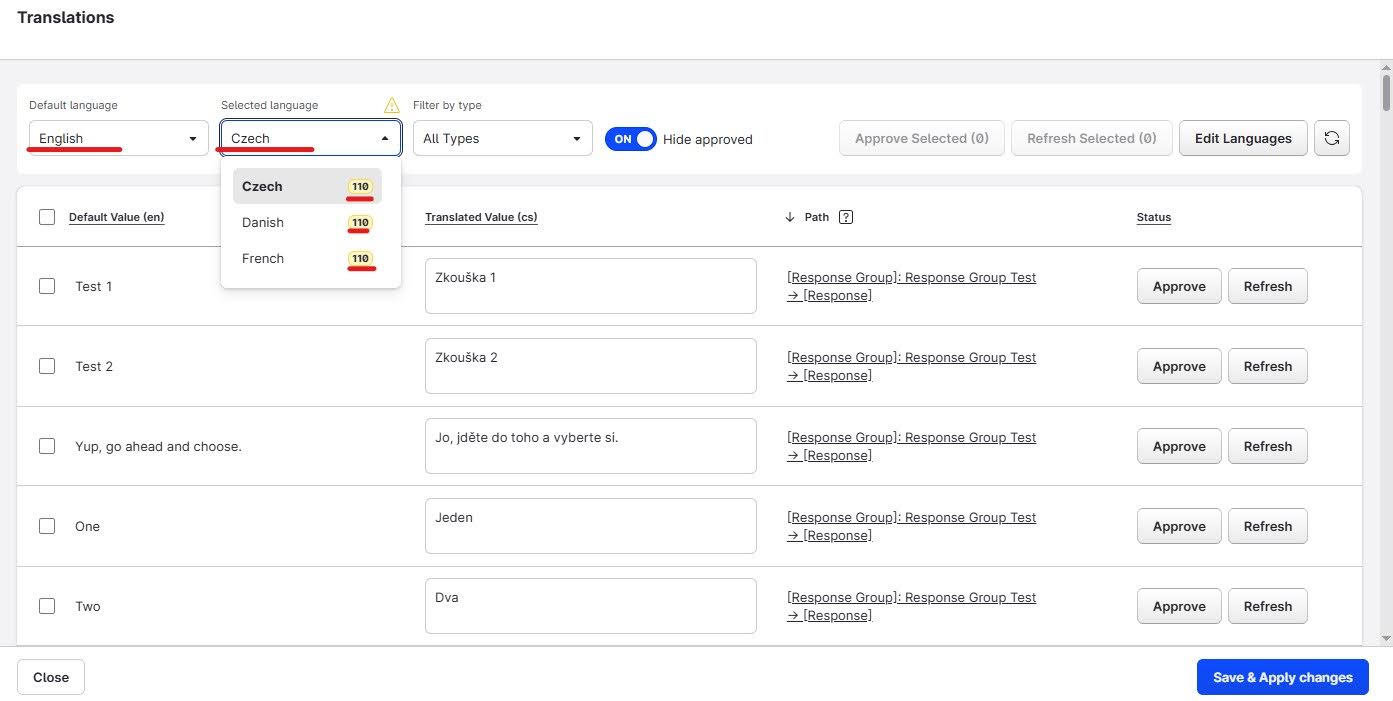
Task: Check the select-all header checkbox
Action: pos(47,217)
